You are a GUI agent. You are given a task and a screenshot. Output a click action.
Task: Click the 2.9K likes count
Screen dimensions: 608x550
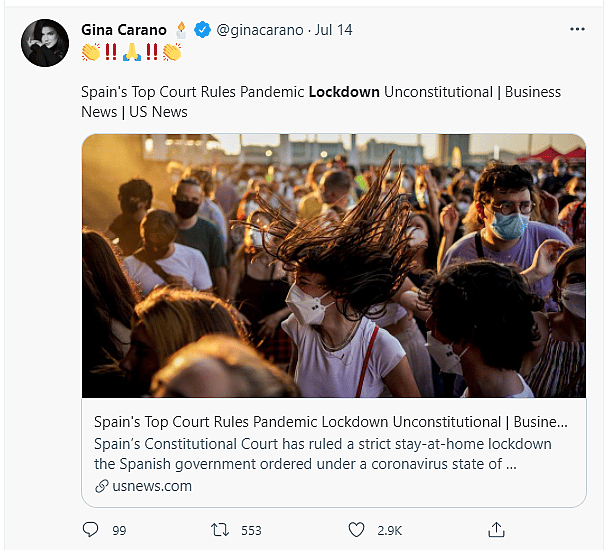(389, 530)
